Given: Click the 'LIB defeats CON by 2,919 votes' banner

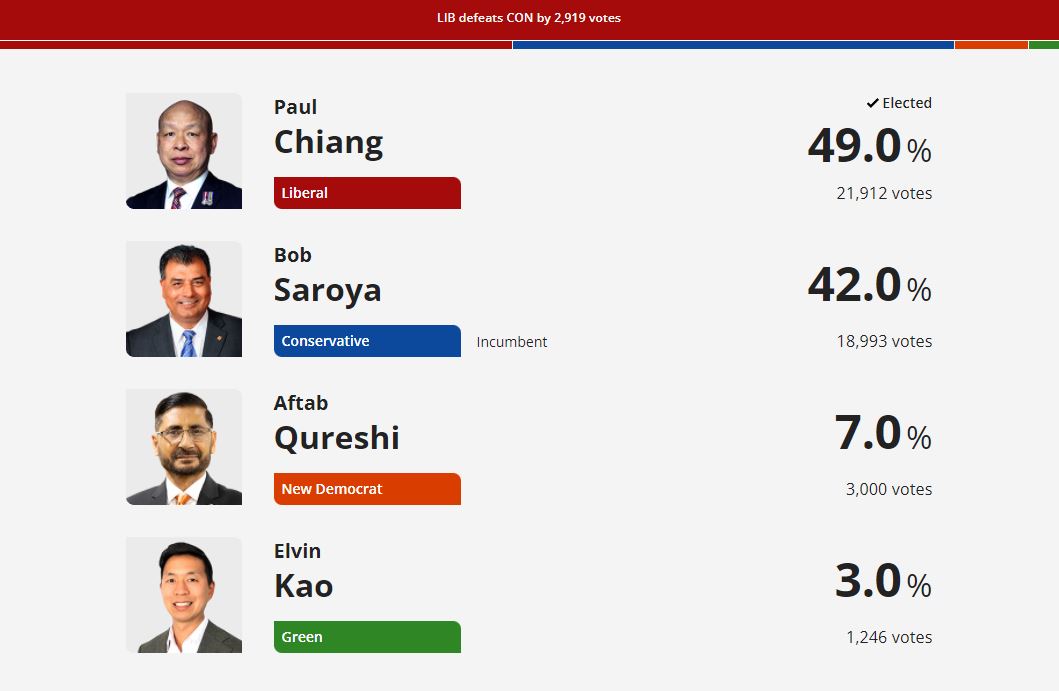Looking at the screenshot, I should [529, 18].
